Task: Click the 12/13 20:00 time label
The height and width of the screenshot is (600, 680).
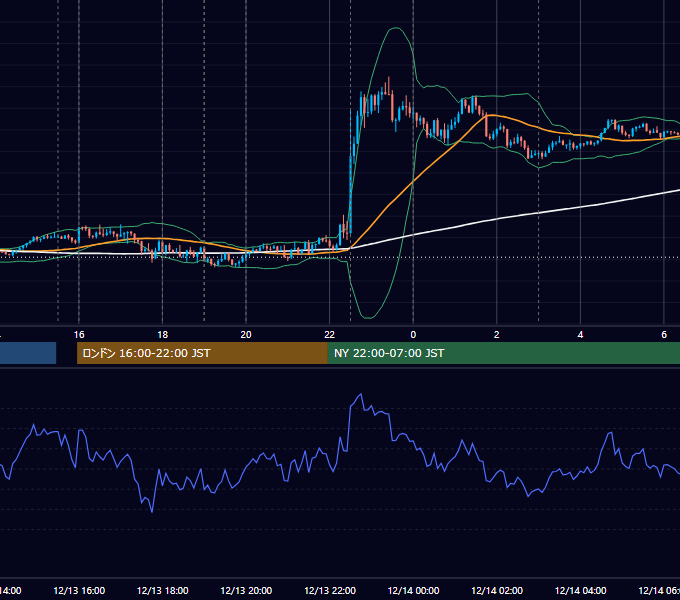Action: [246, 590]
